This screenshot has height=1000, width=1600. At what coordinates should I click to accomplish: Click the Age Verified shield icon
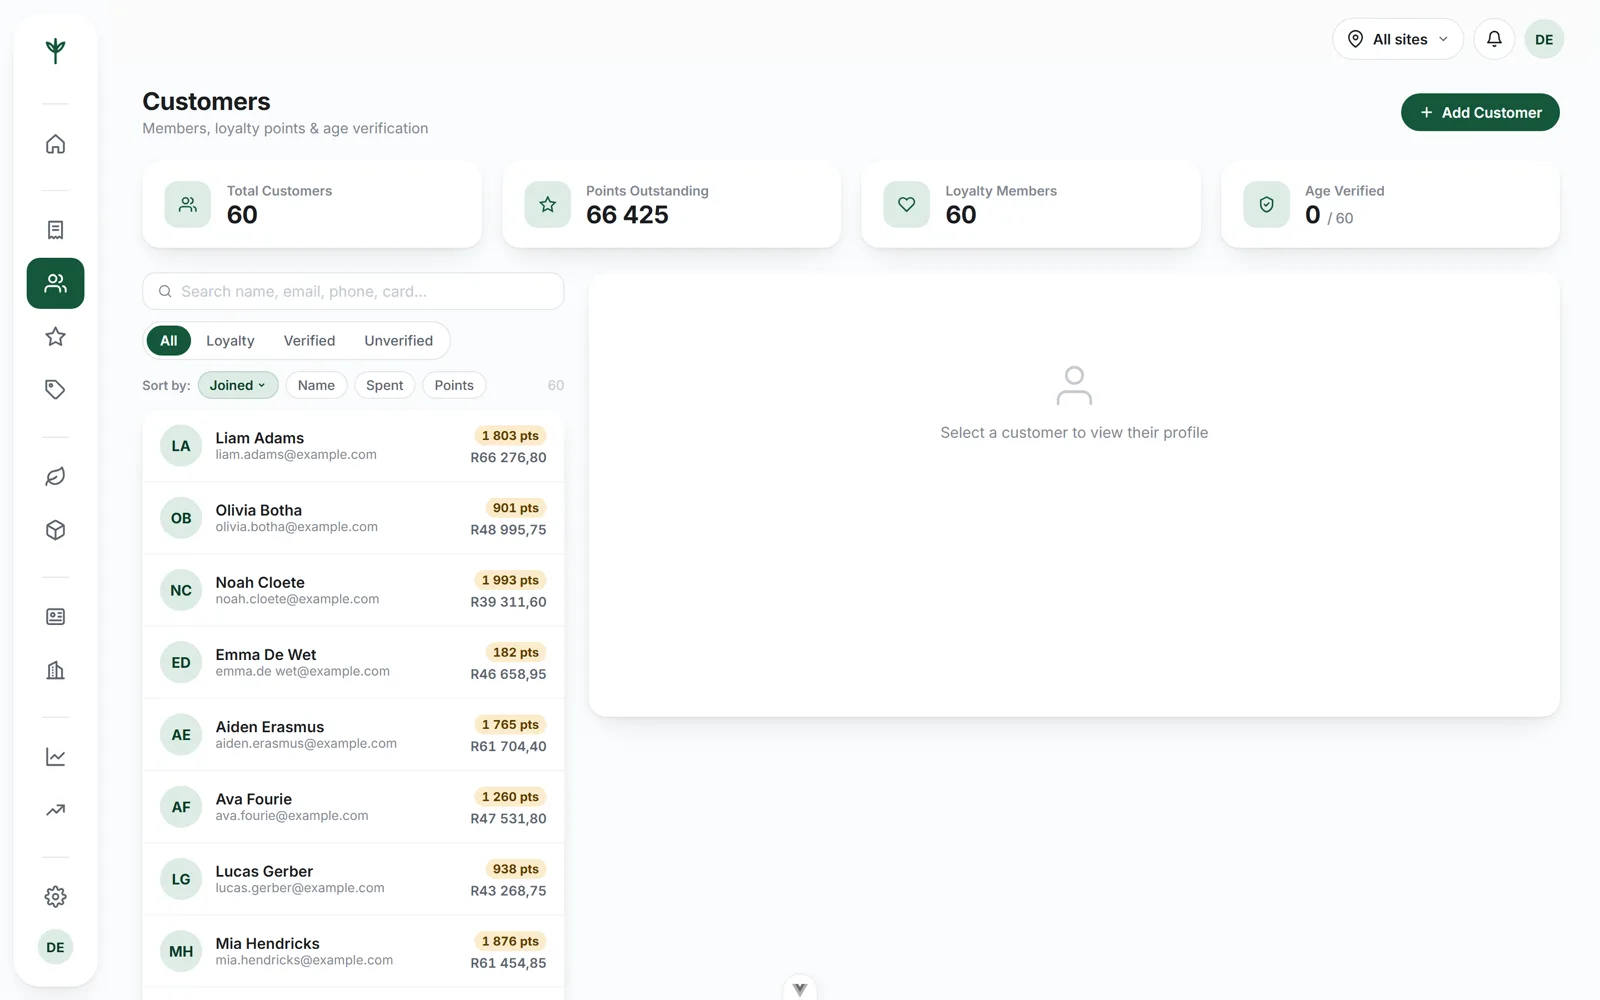[x=1266, y=205]
